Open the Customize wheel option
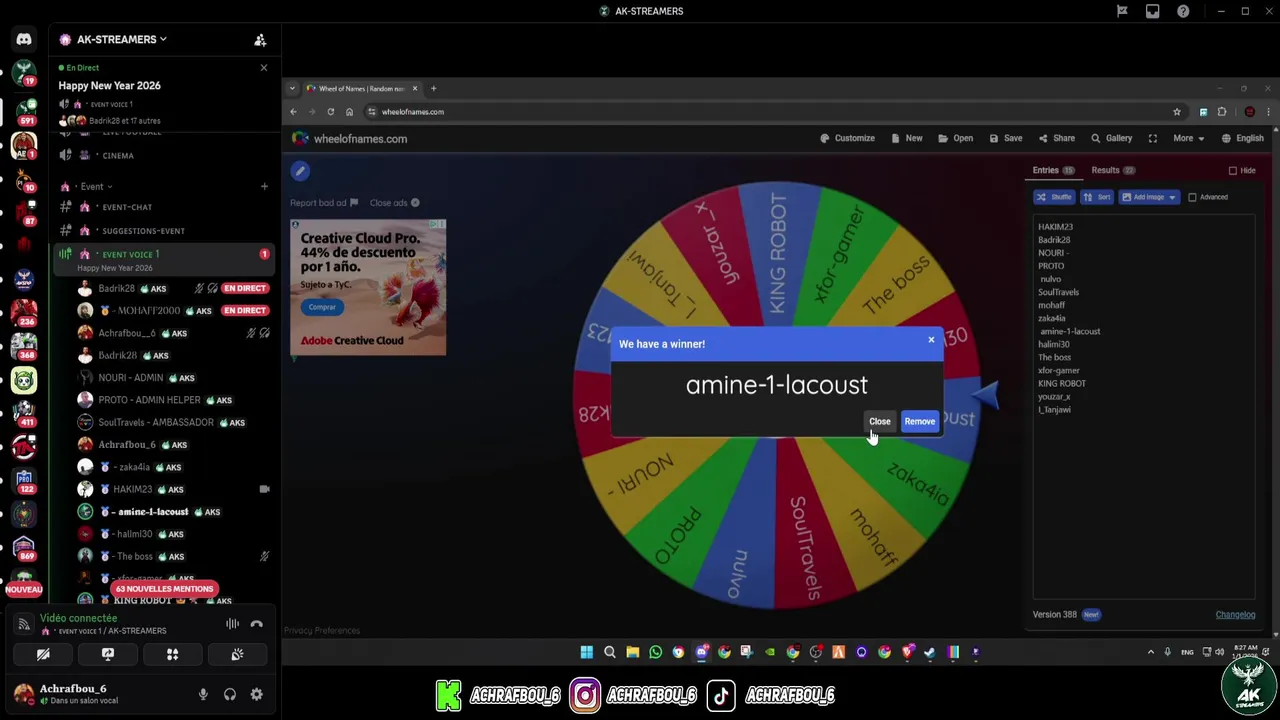This screenshot has height=720, width=1280. 847,139
